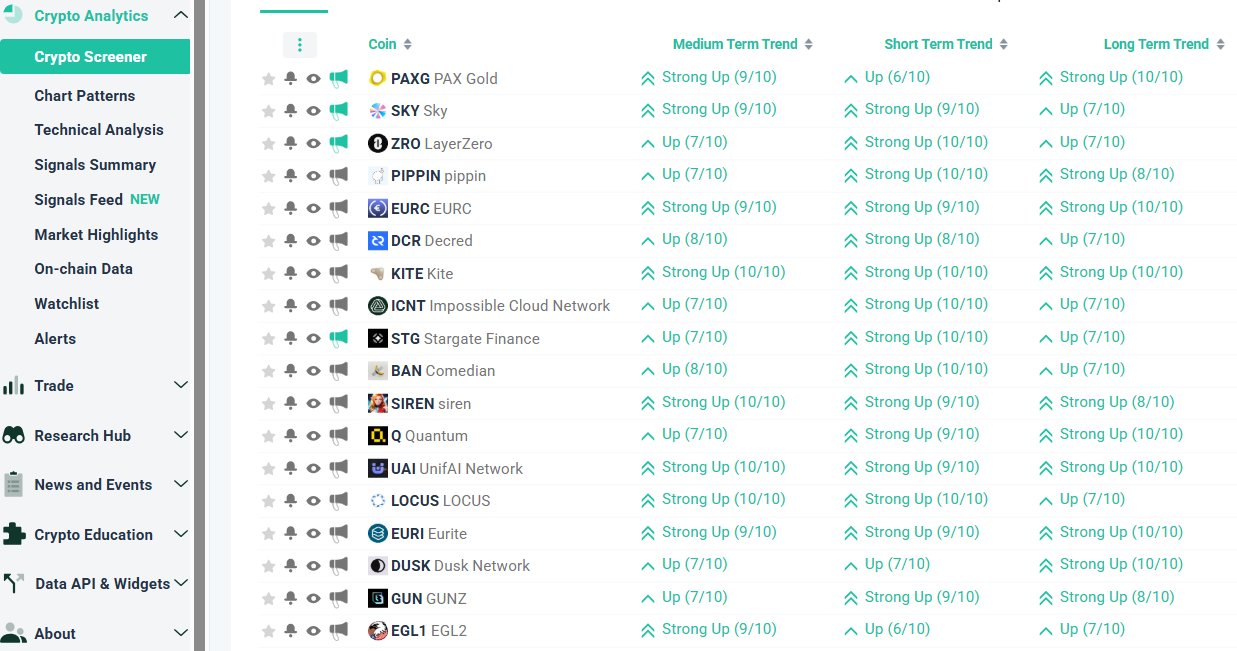Set alert bell for SKY Sky
Image resolution: width=1237 pixels, height=651 pixels.
(x=290, y=111)
